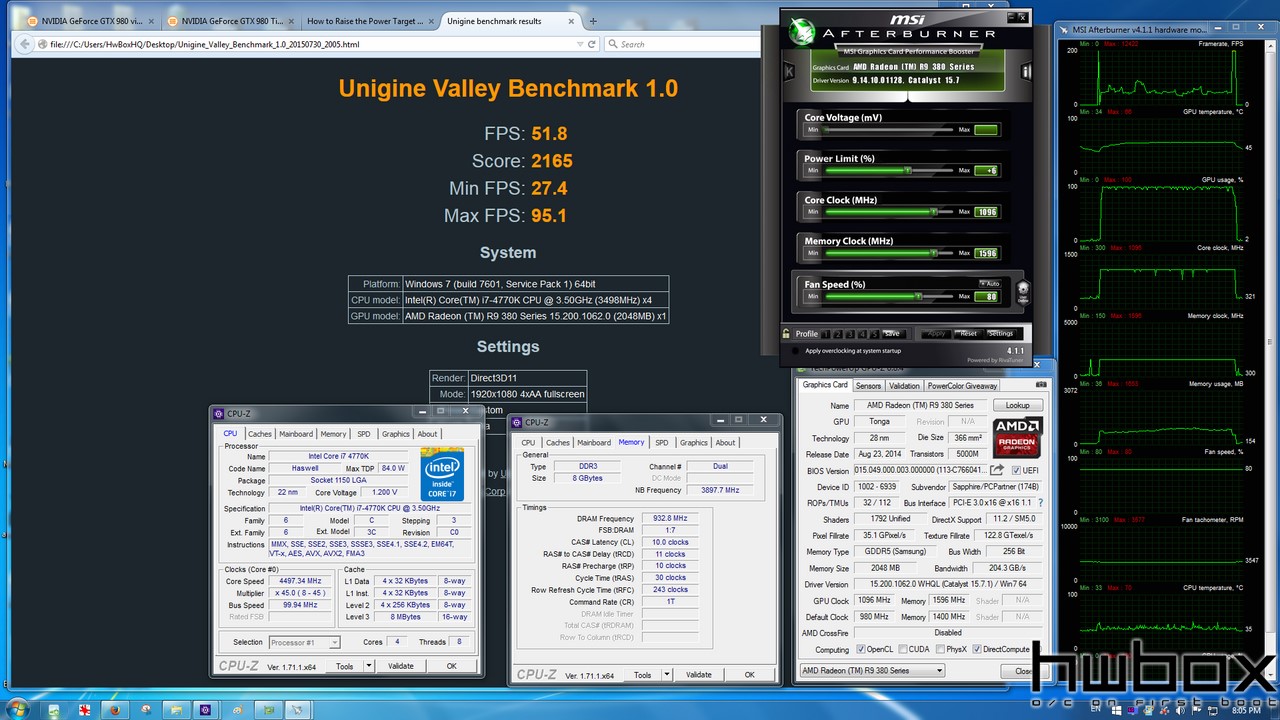
Task: Toggle Apply overclocking at system startup
Action: [x=795, y=350]
